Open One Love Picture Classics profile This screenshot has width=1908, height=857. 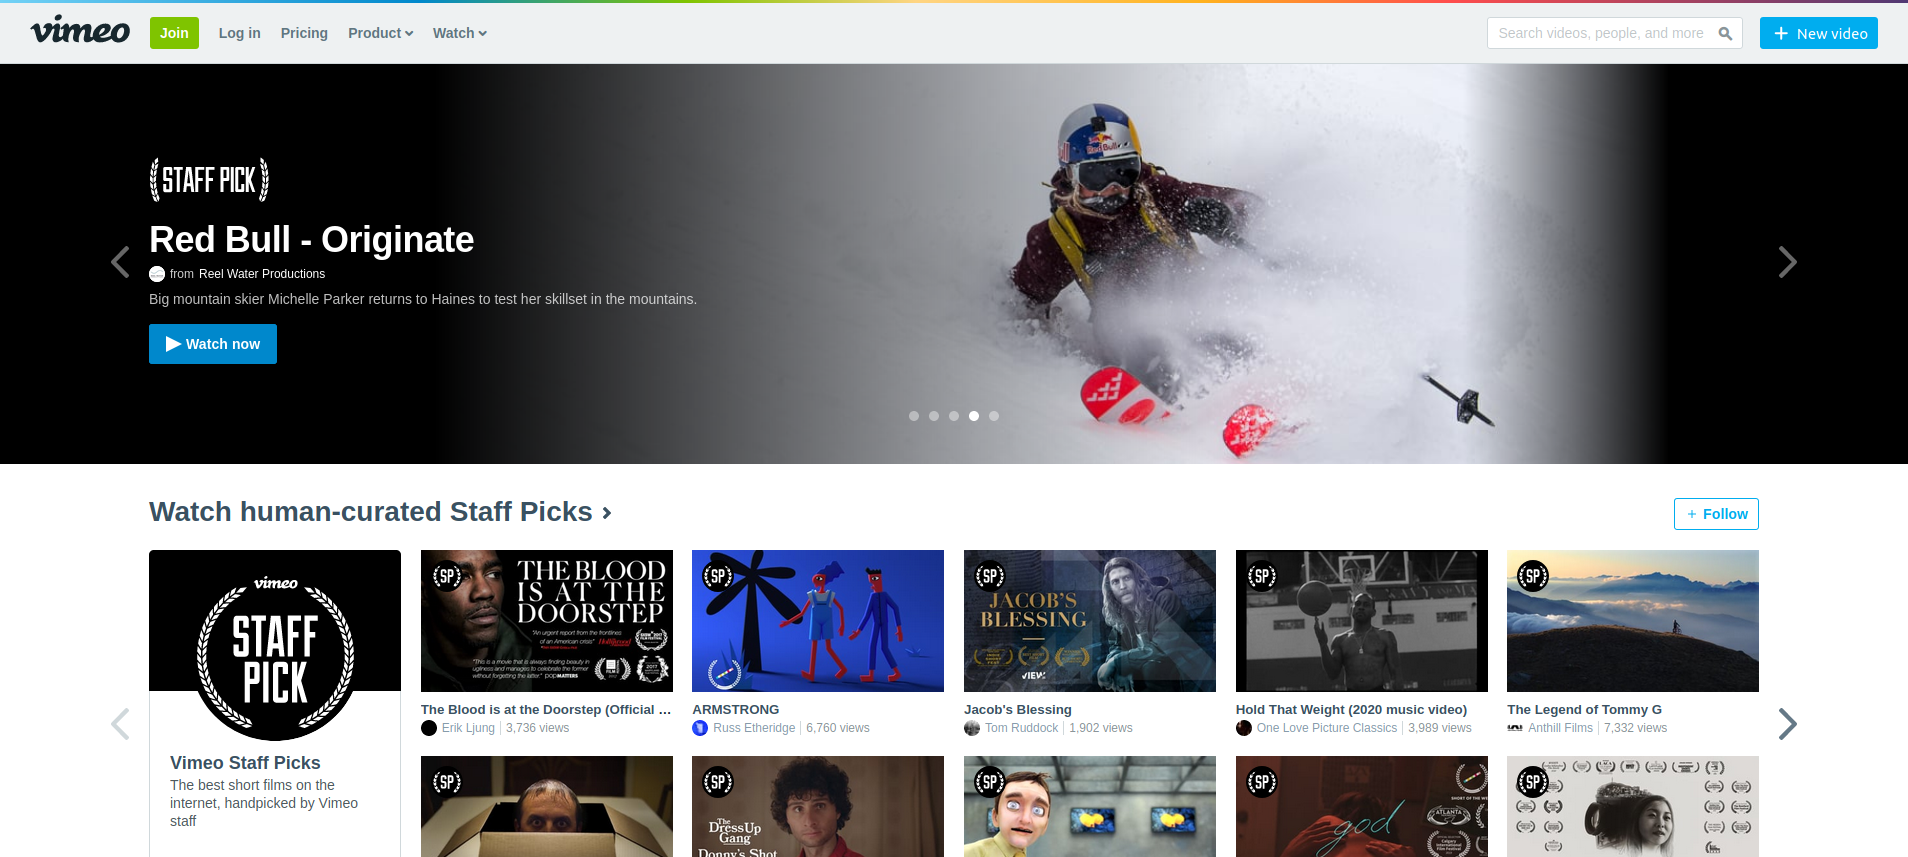[1327, 728]
